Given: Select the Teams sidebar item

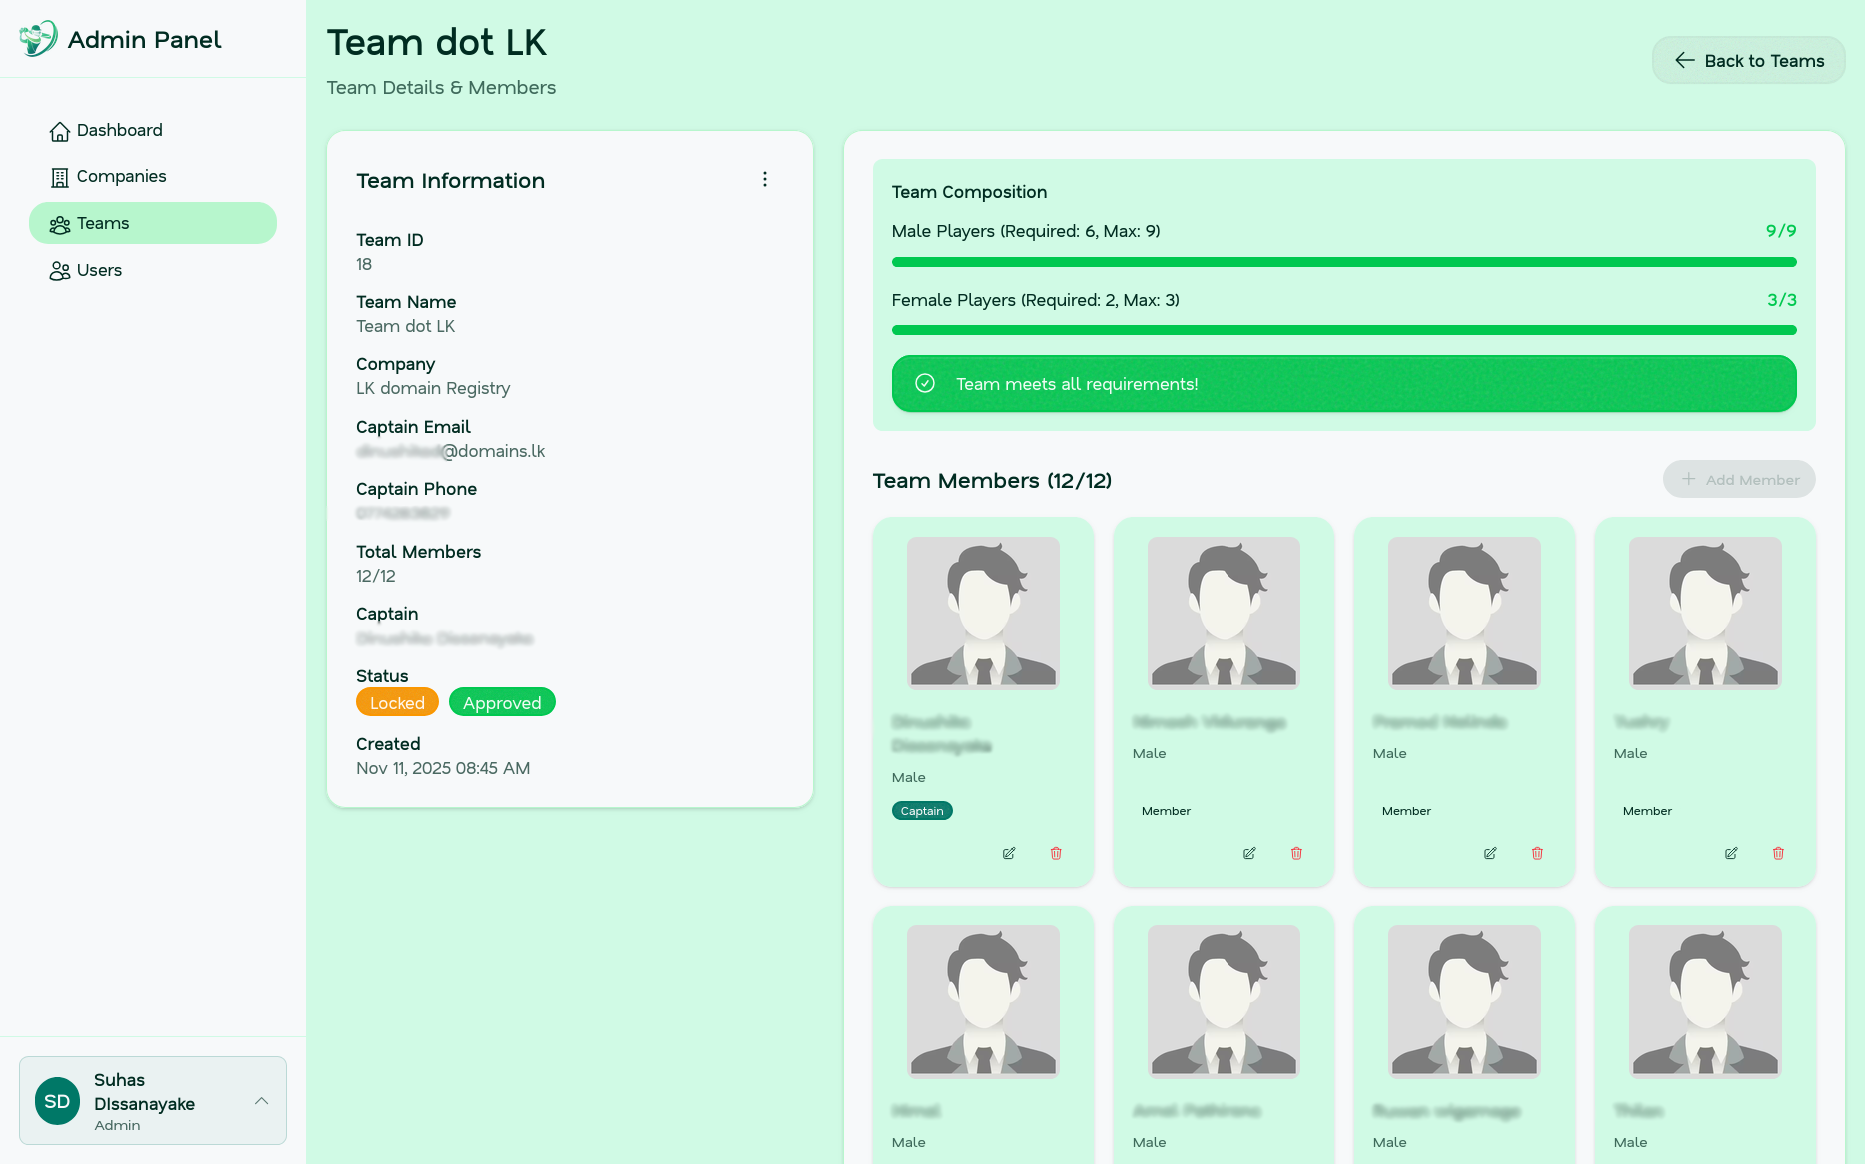Looking at the screenshot, I should point(153,223).
